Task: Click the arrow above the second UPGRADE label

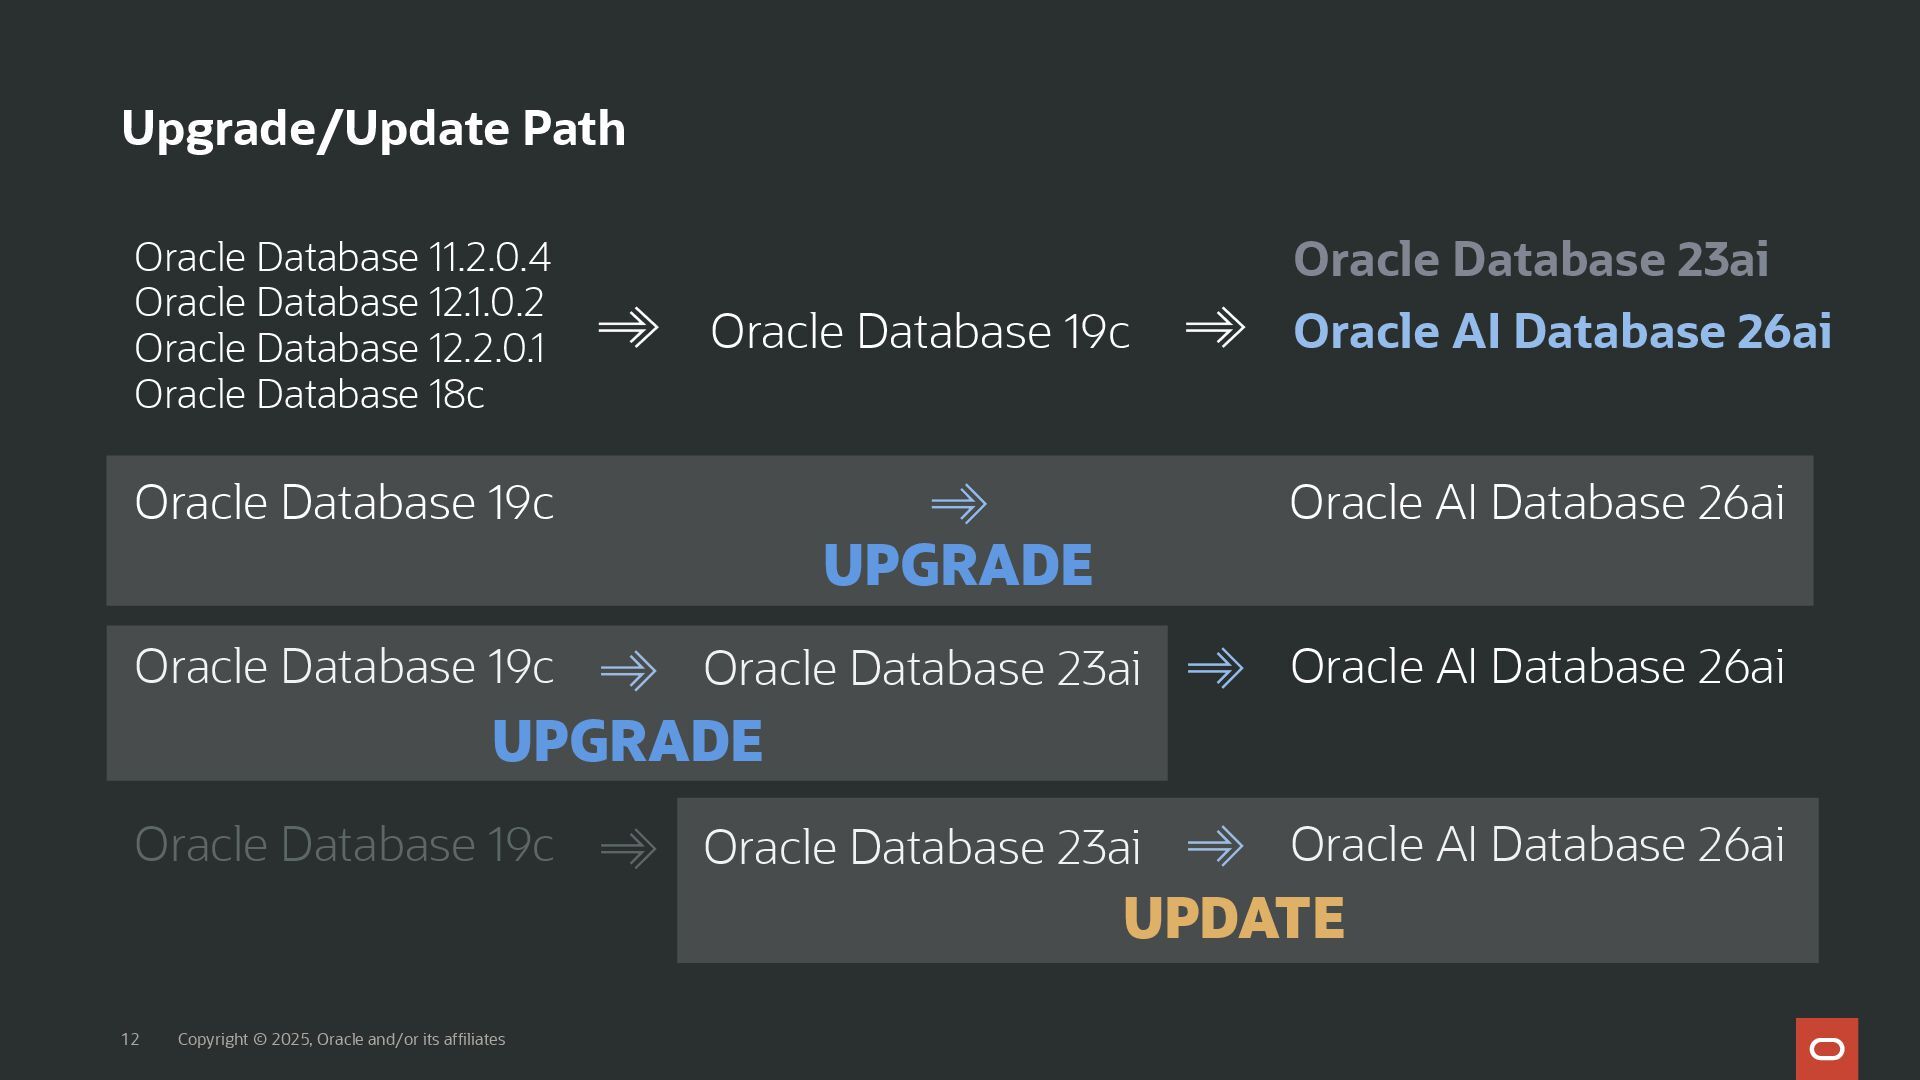Action: 628,671
